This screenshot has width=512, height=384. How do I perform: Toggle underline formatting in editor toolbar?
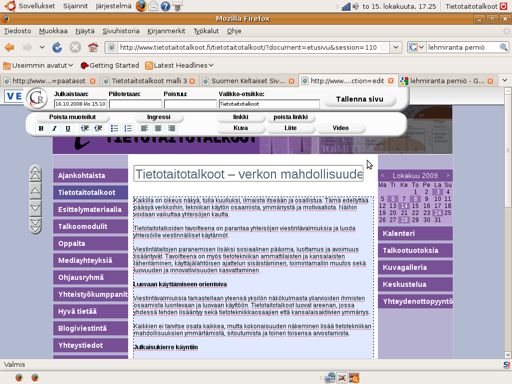click(x=68, y=128)
